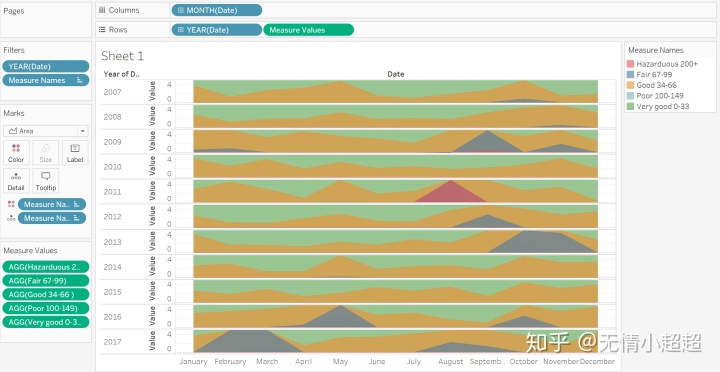Click sort icon on Measure Names filter
The image size is (720, 372).
(80, 80)
